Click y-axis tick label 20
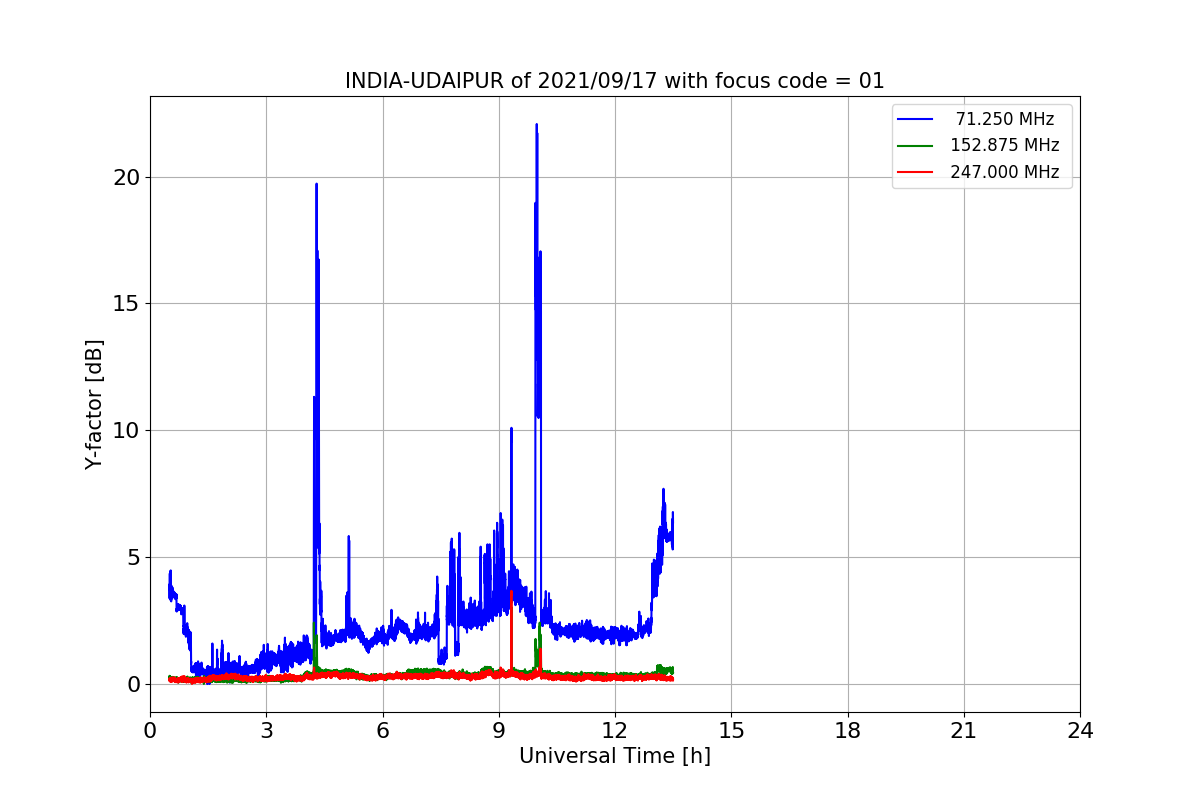Screen dimensions: 1200x800 tap(127, 177)
